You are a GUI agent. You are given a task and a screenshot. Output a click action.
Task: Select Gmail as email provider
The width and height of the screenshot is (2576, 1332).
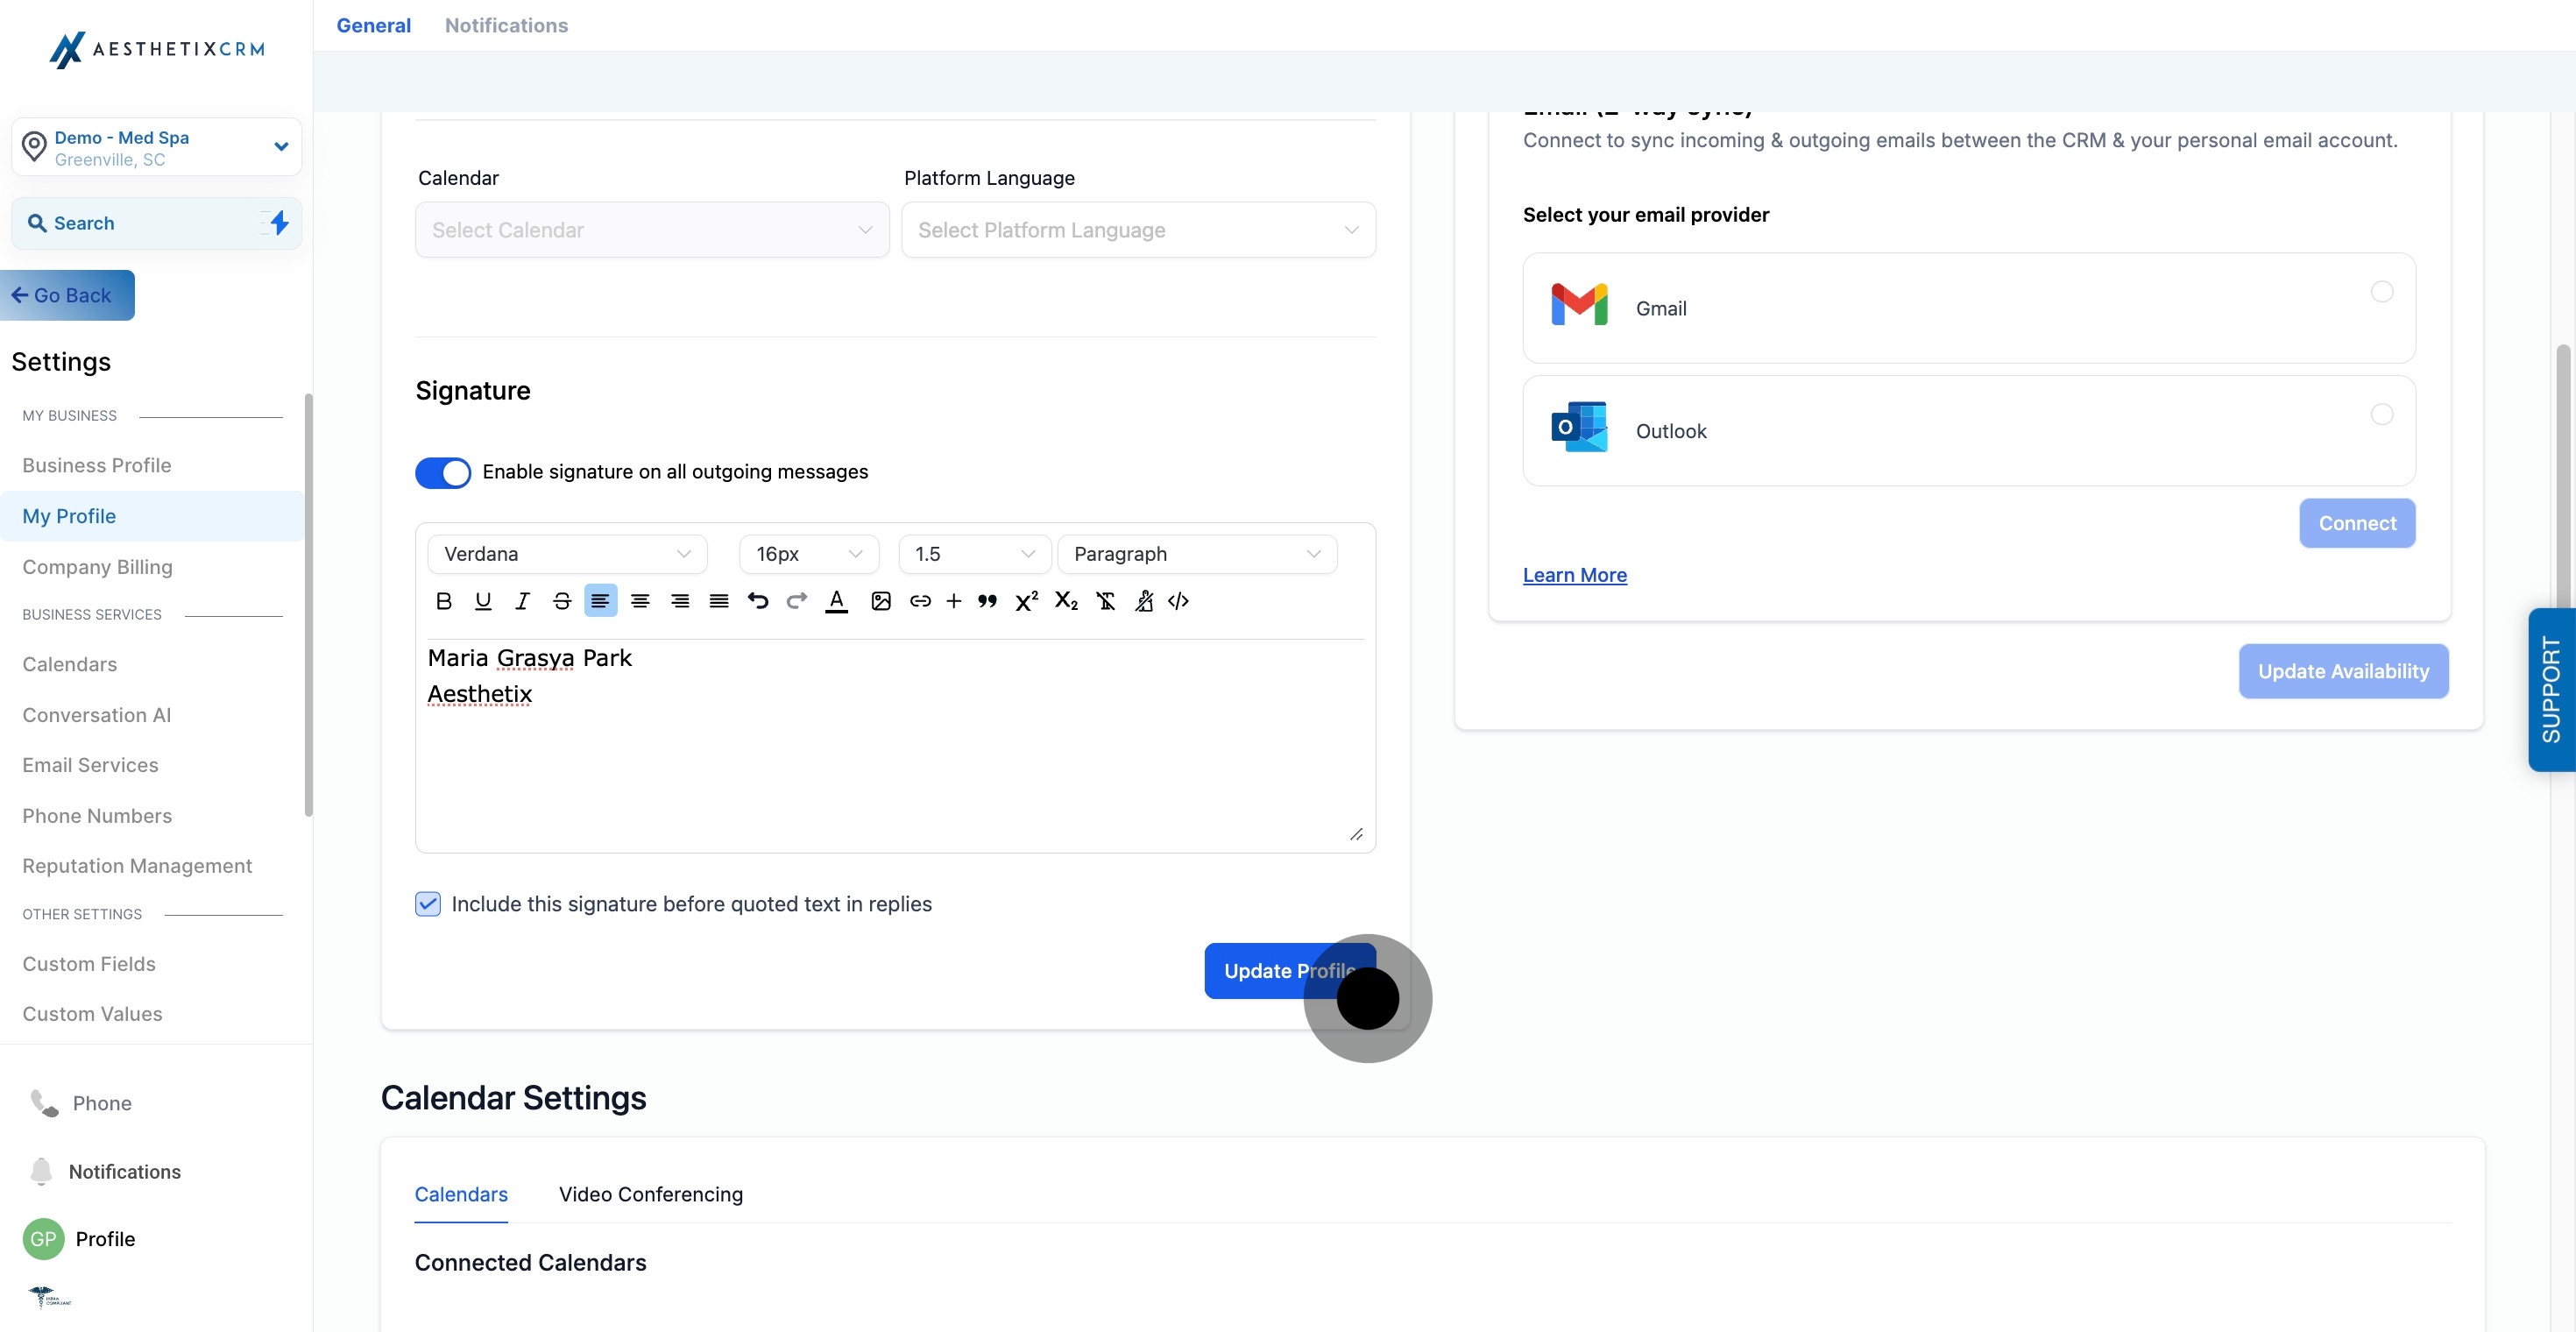(2381, 292)
